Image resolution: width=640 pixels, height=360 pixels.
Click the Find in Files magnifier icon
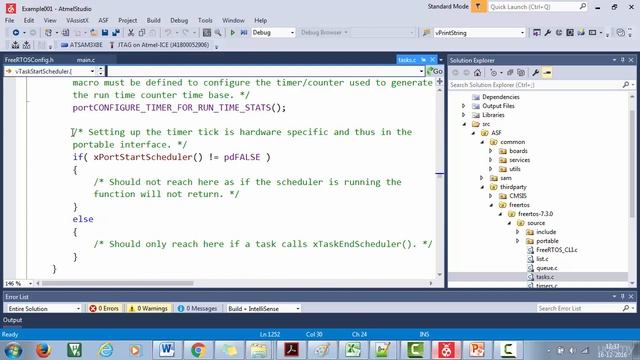coord(218,33)
